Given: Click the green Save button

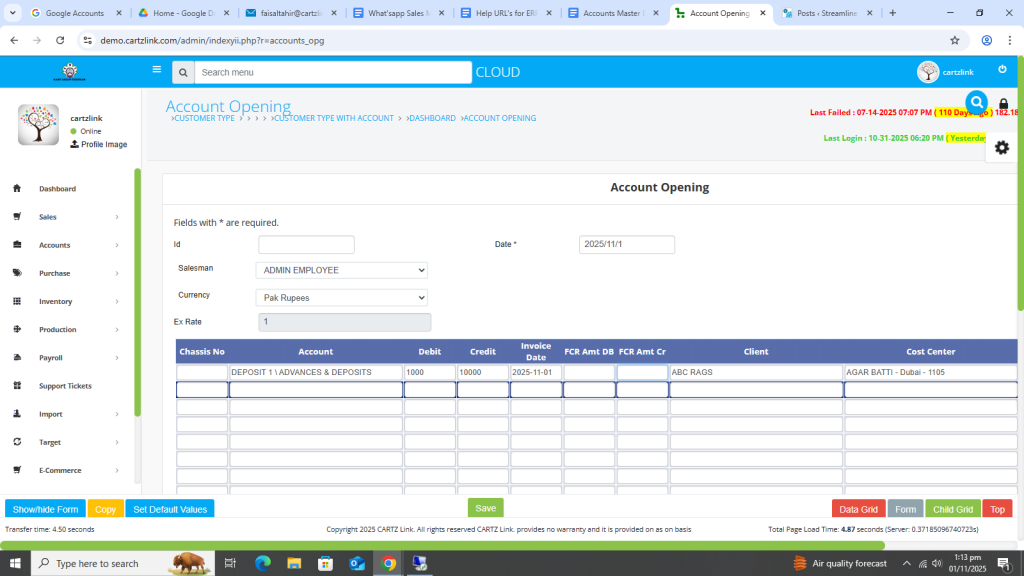Looking at the screenshot, I should point(485,508).
